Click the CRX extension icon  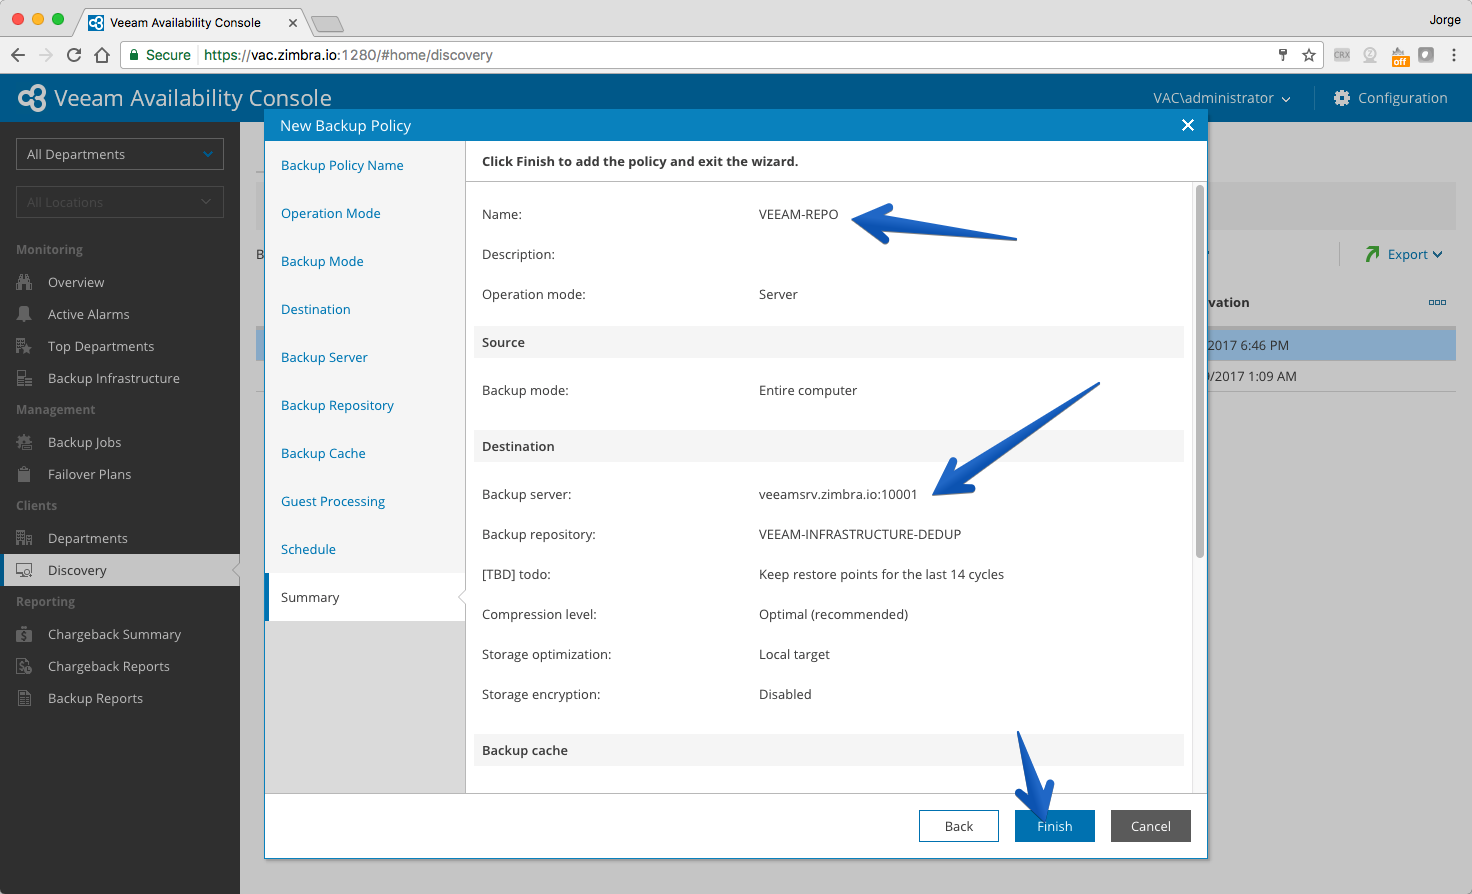(x=1342, y=55)
